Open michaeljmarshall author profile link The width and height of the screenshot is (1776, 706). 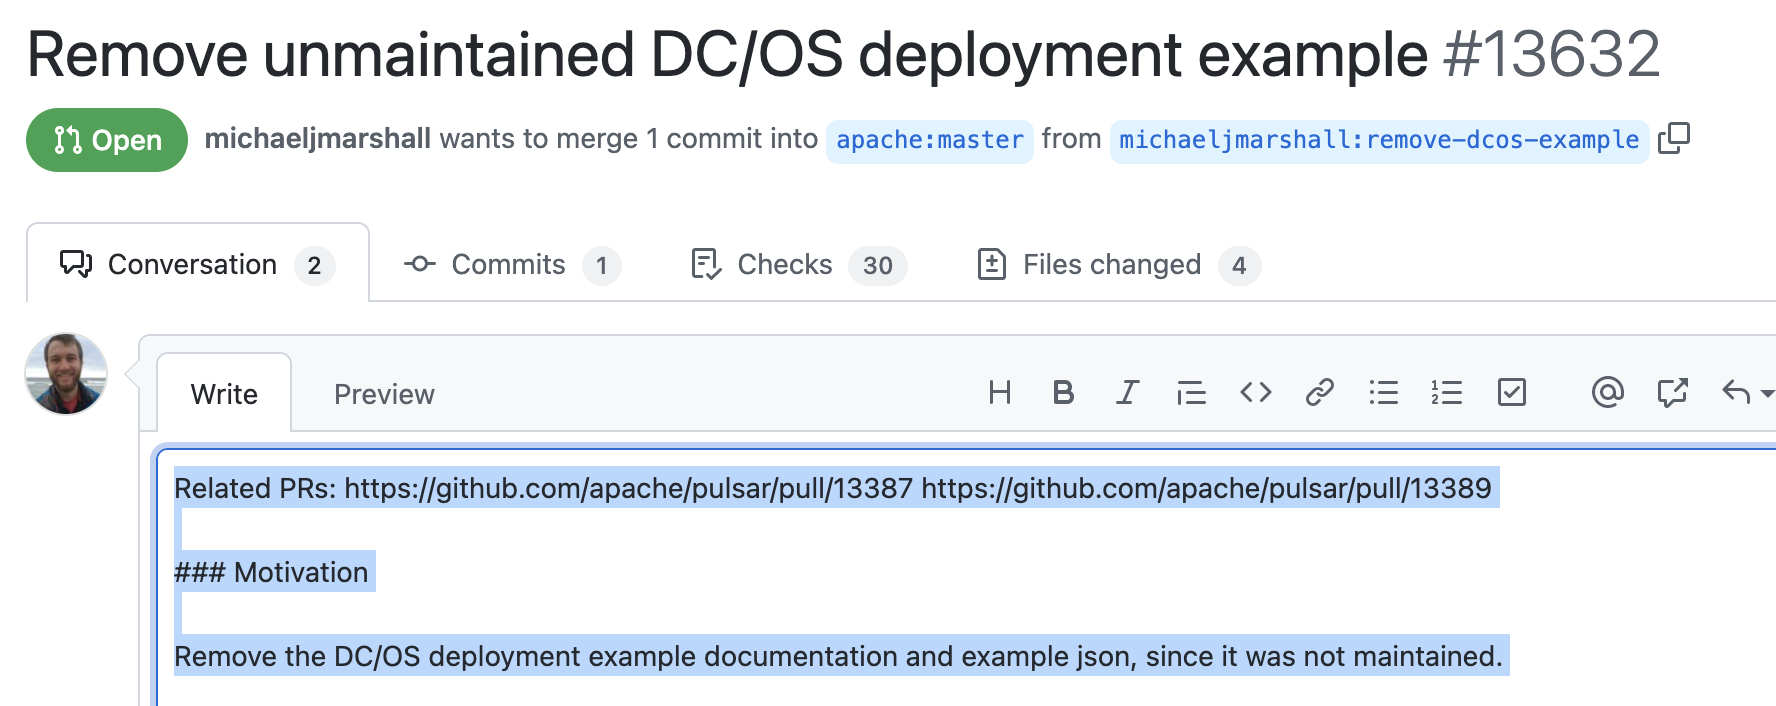pyautogui.click(x=318, y=138)
